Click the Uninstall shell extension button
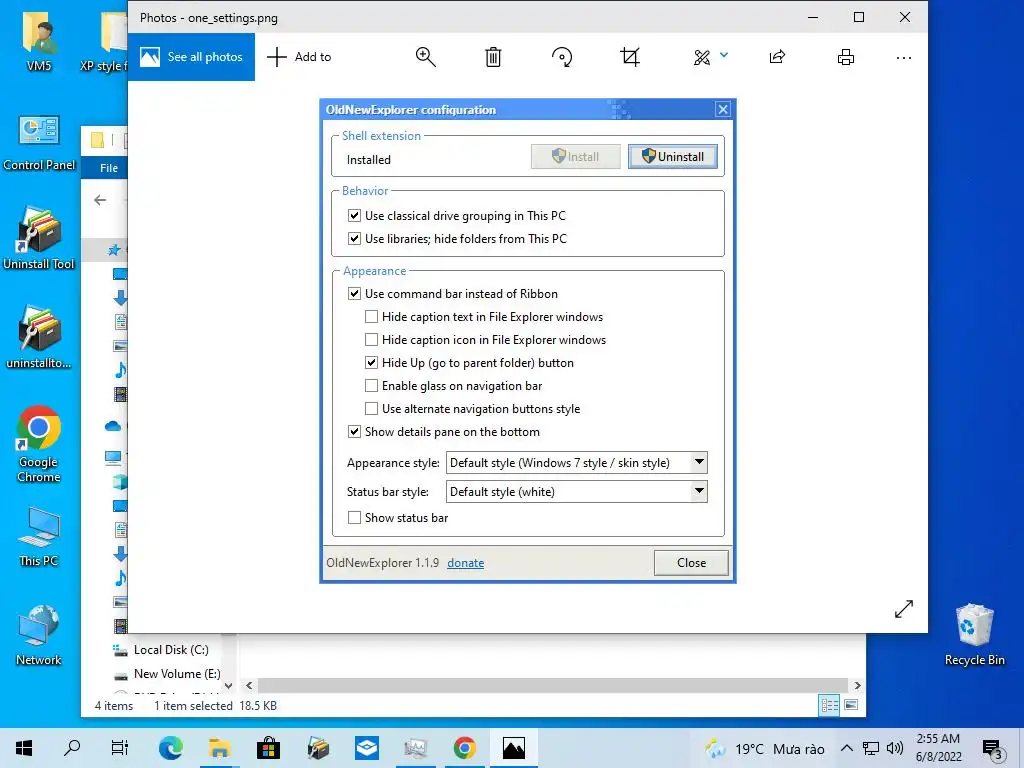This screenshot has height=768, width=1024. pos(673,157)
